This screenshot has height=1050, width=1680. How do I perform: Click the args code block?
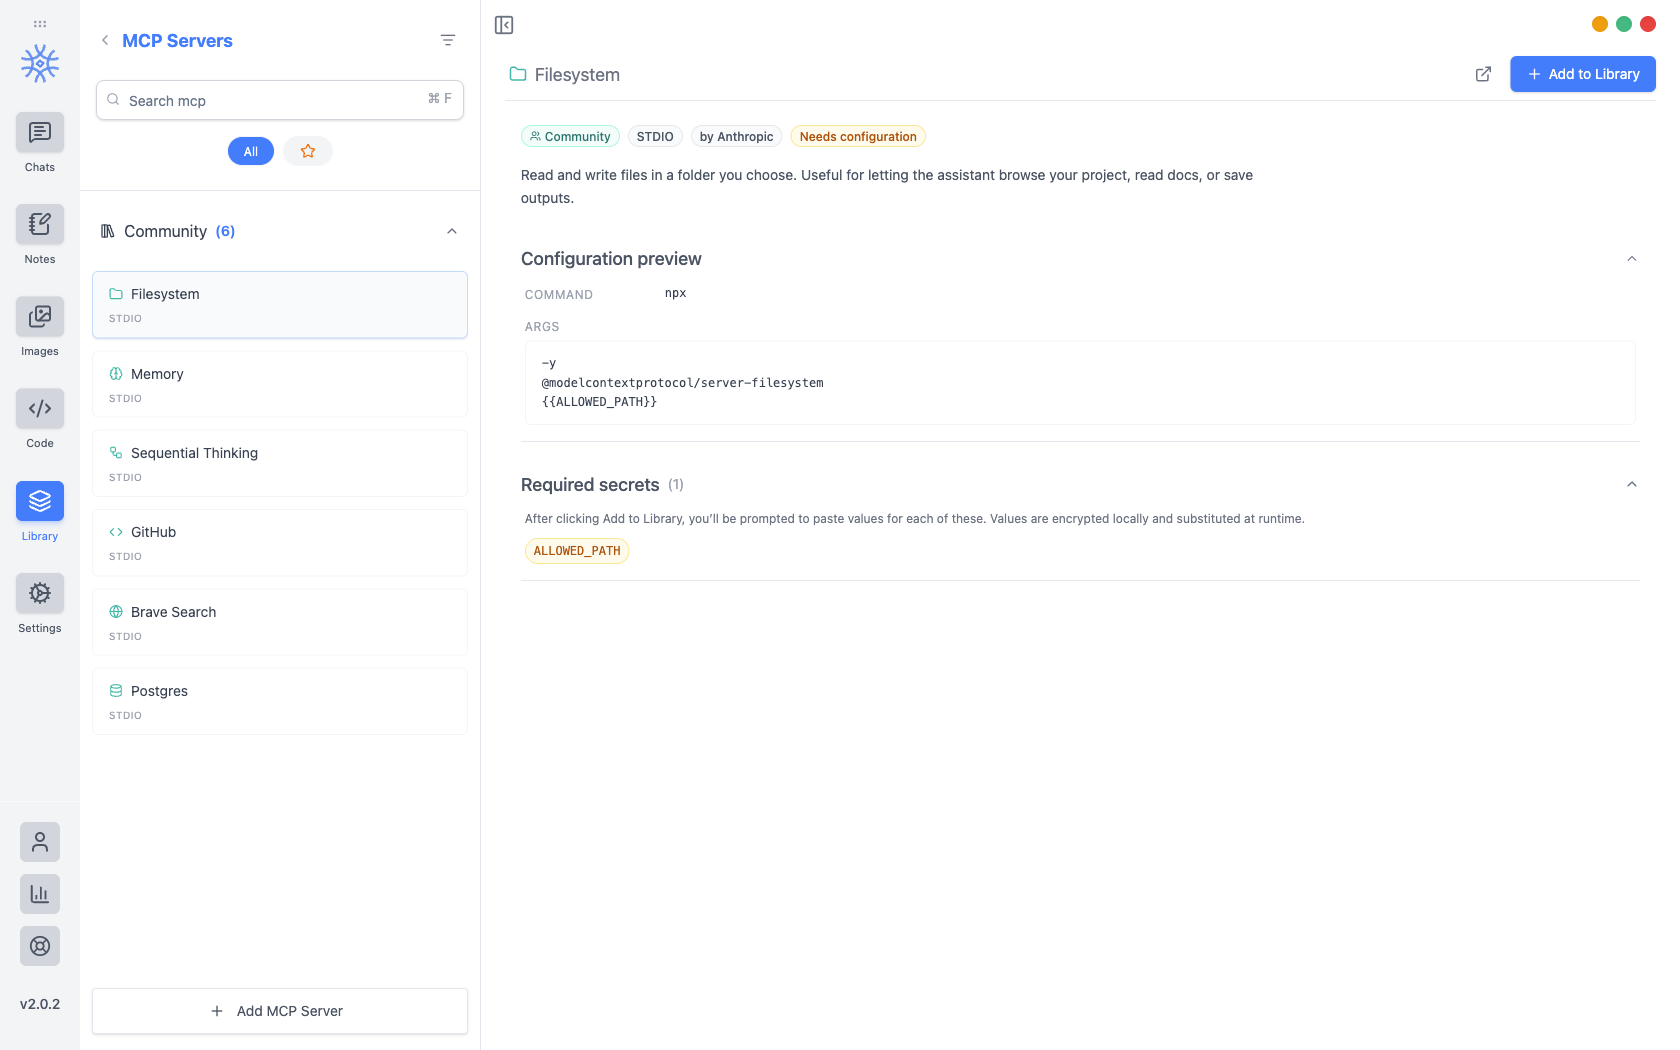pyautogui.click(x=1080, y=383)
